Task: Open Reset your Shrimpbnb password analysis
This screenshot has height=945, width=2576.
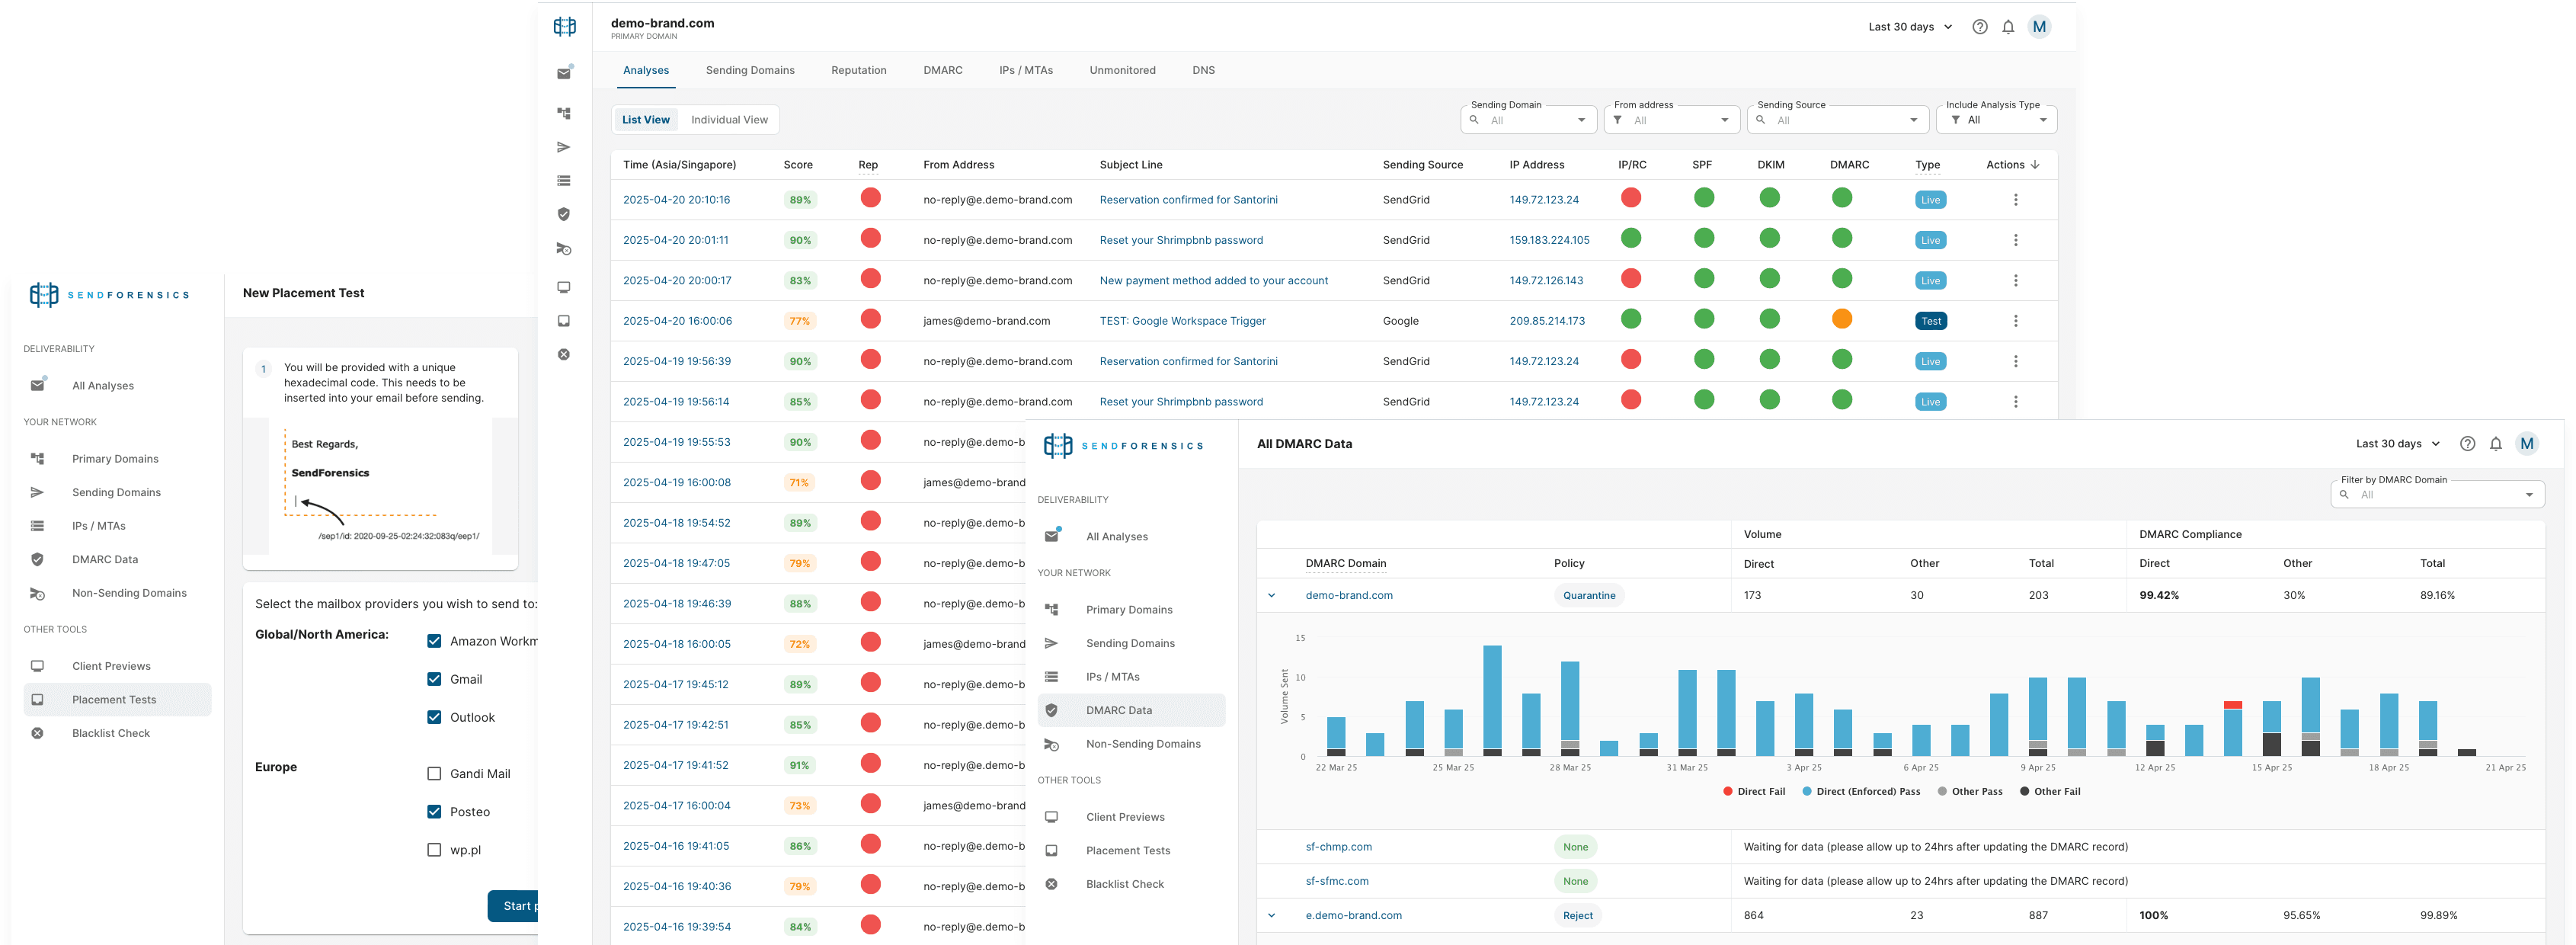Action: 1180,240
